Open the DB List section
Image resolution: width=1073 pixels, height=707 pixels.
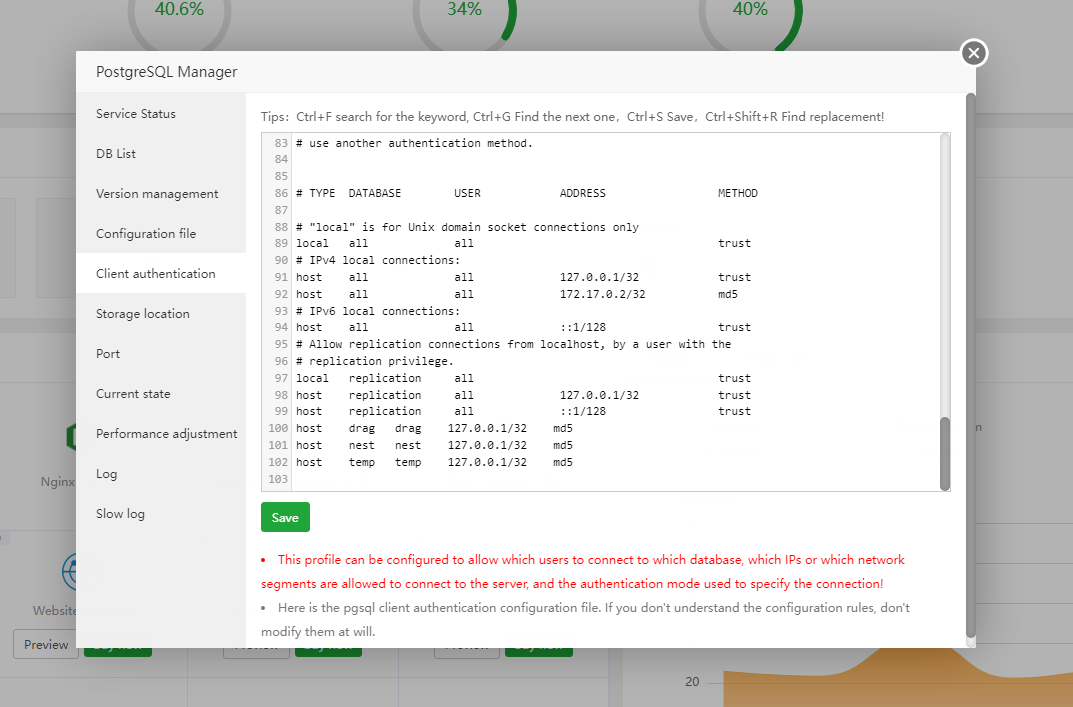click(113, 153)
